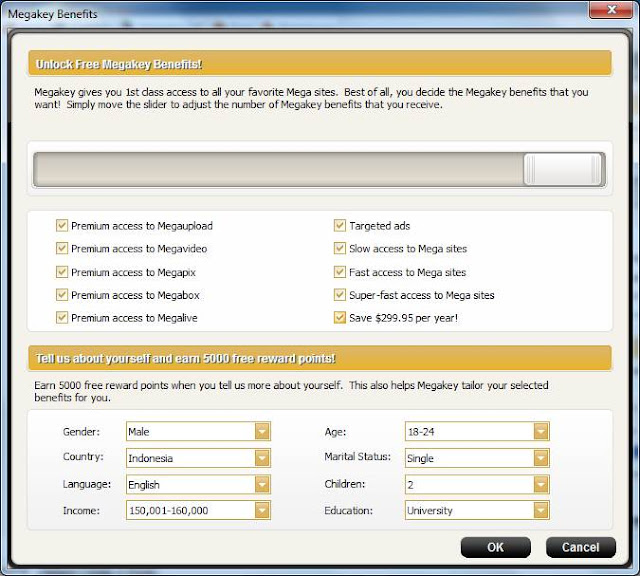Toggle Save $299.95 per year checkbox

click(x=340, y=318)
